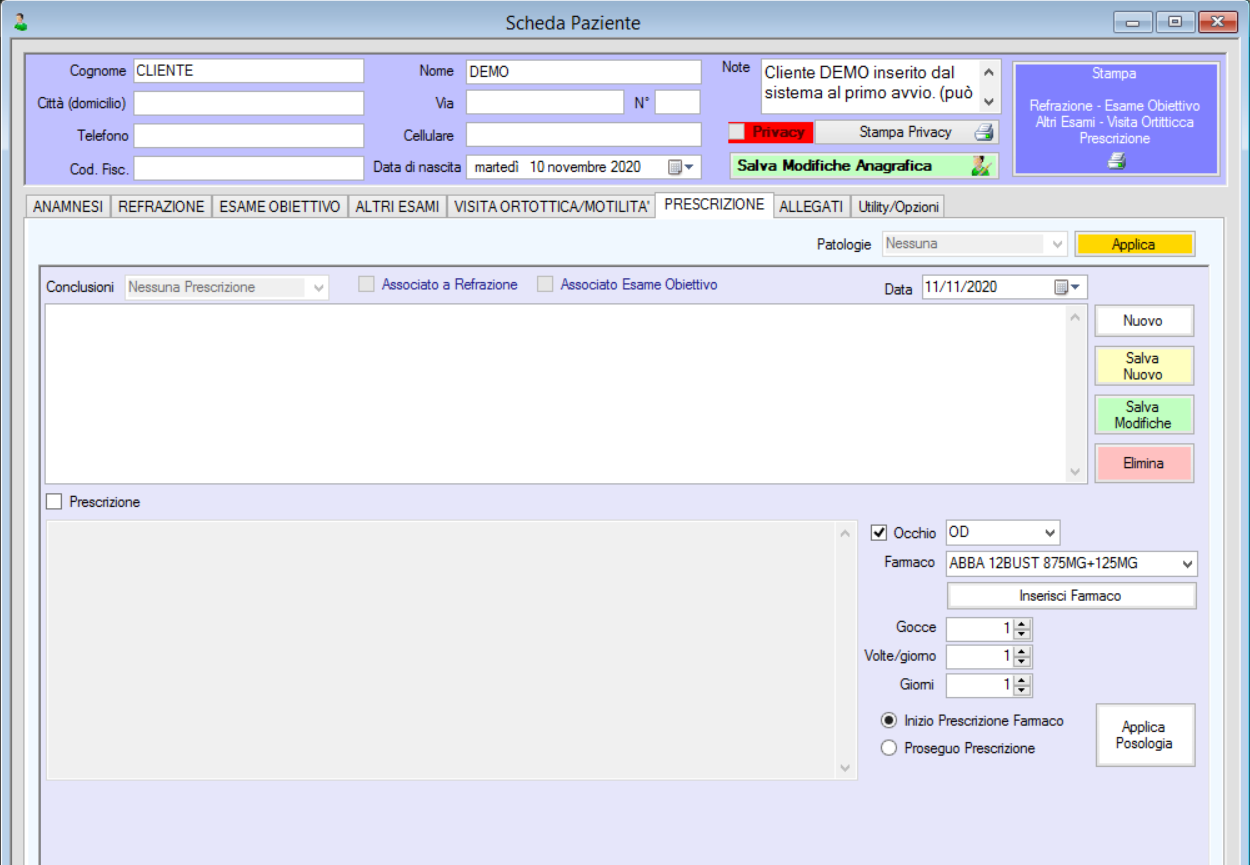Click the save icon on Salva Modifiche Anagrafica

(x=980, y=166)
